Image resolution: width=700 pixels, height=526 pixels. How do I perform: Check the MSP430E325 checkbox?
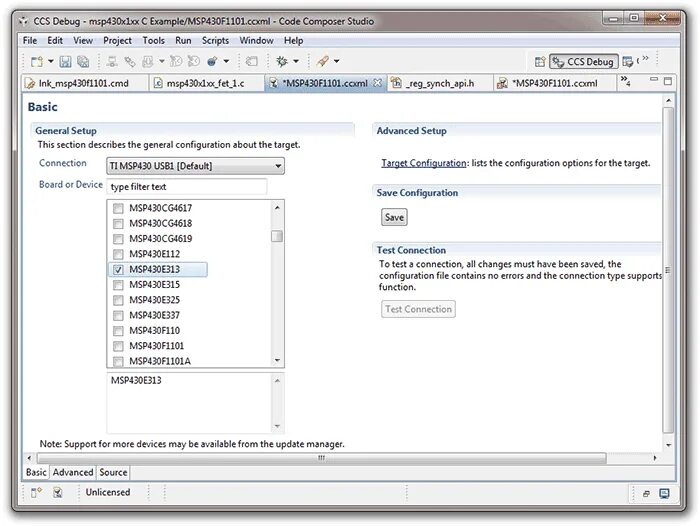point(118,300)
